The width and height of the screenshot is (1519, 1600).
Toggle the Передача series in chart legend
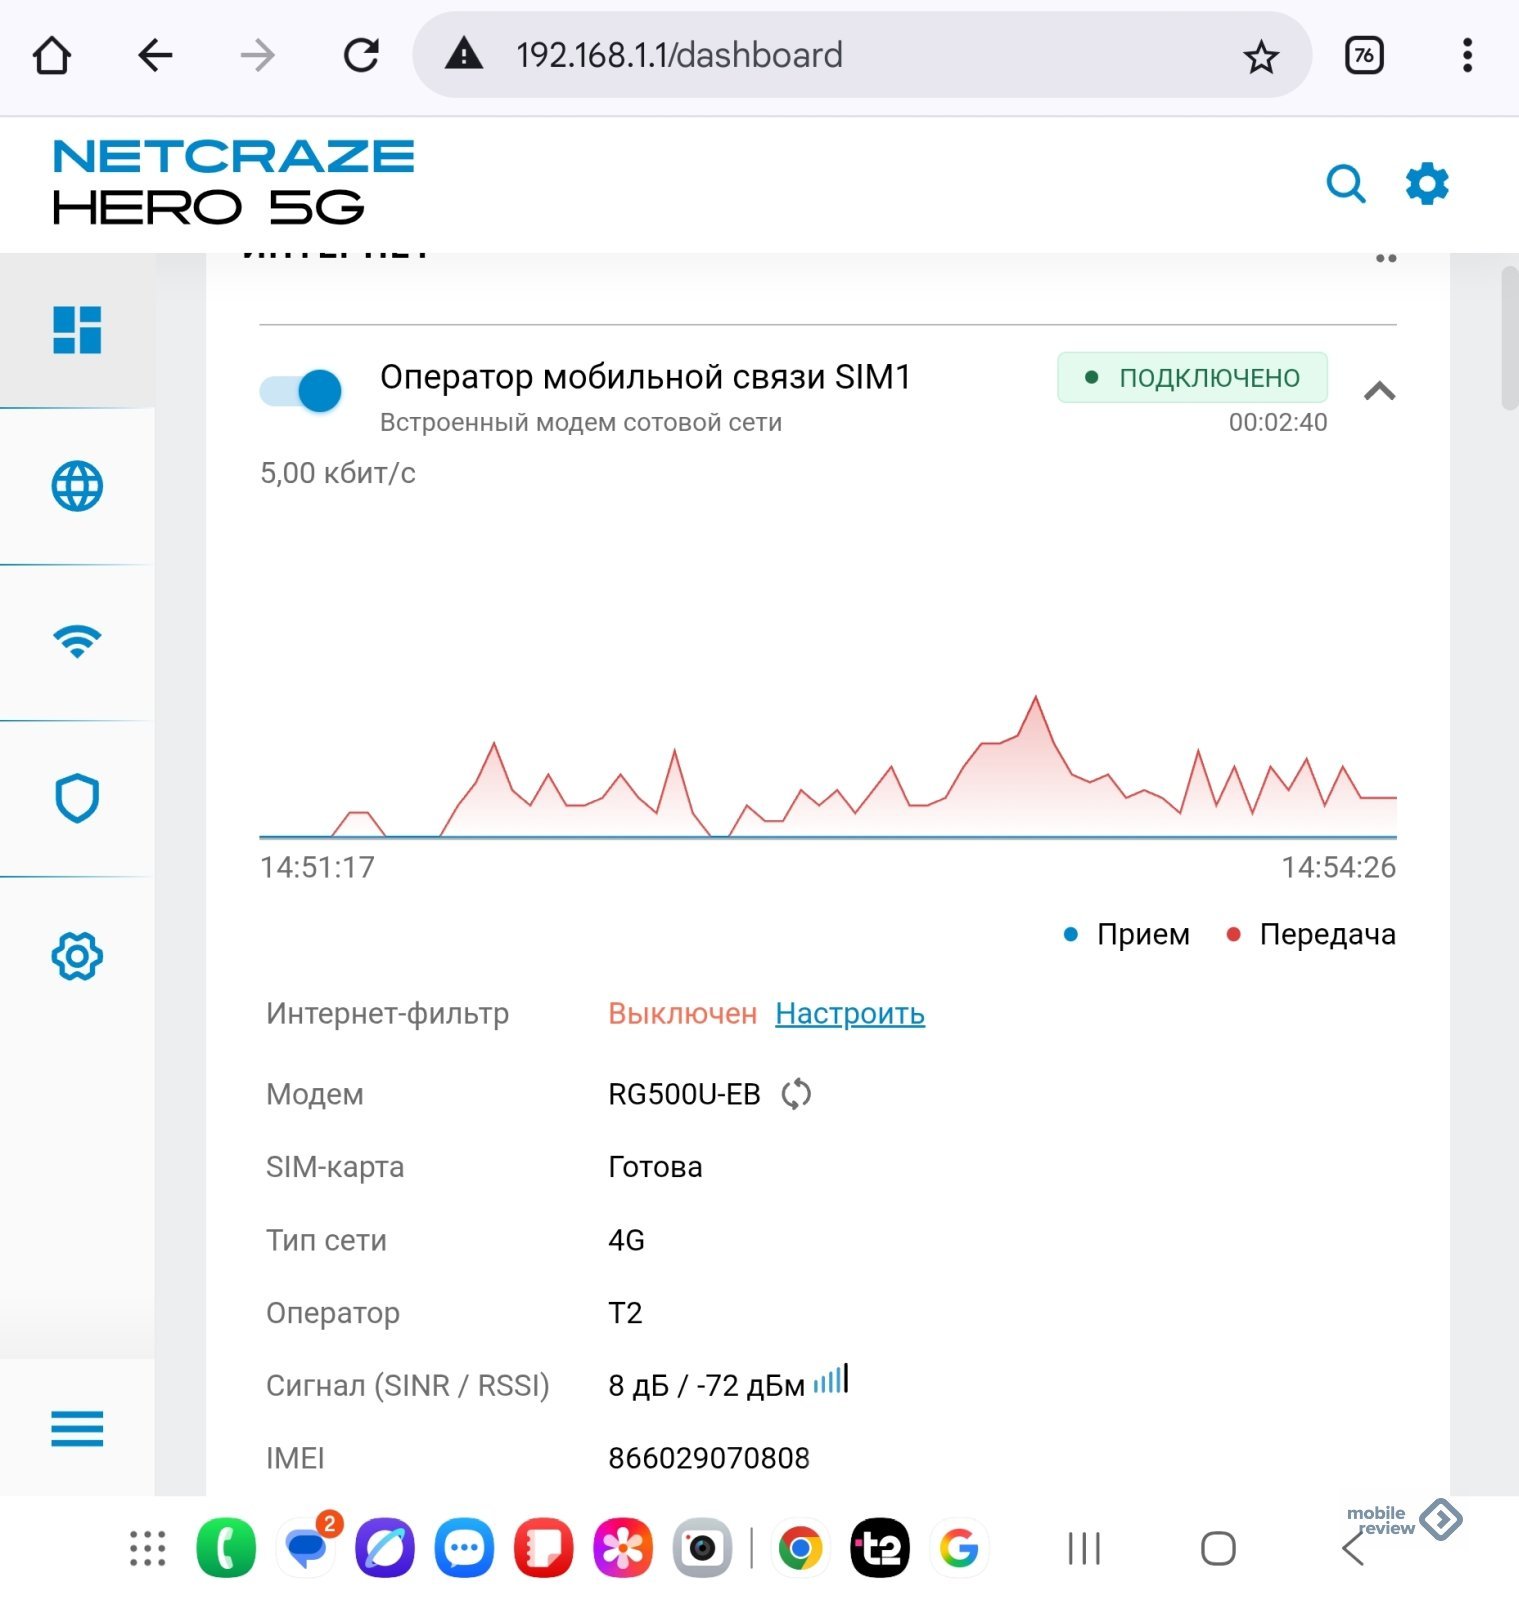click(1310, 934)
